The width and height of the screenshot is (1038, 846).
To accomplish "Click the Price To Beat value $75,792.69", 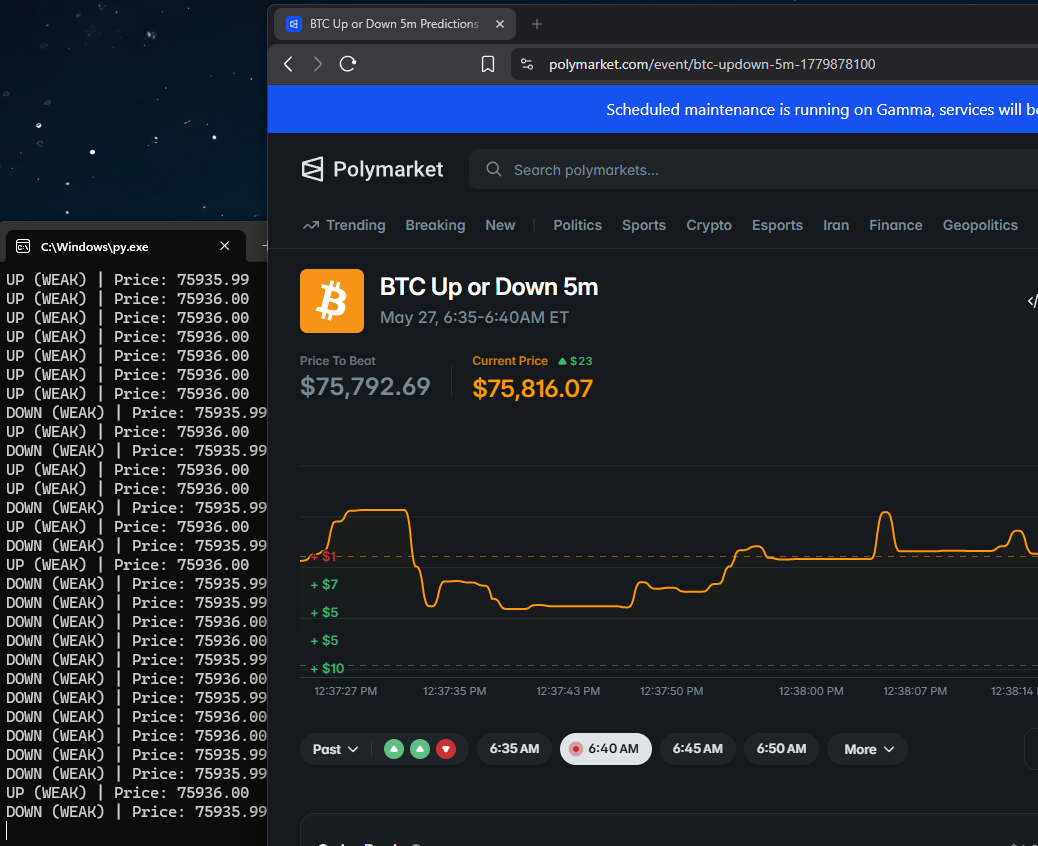I will 365,387.
